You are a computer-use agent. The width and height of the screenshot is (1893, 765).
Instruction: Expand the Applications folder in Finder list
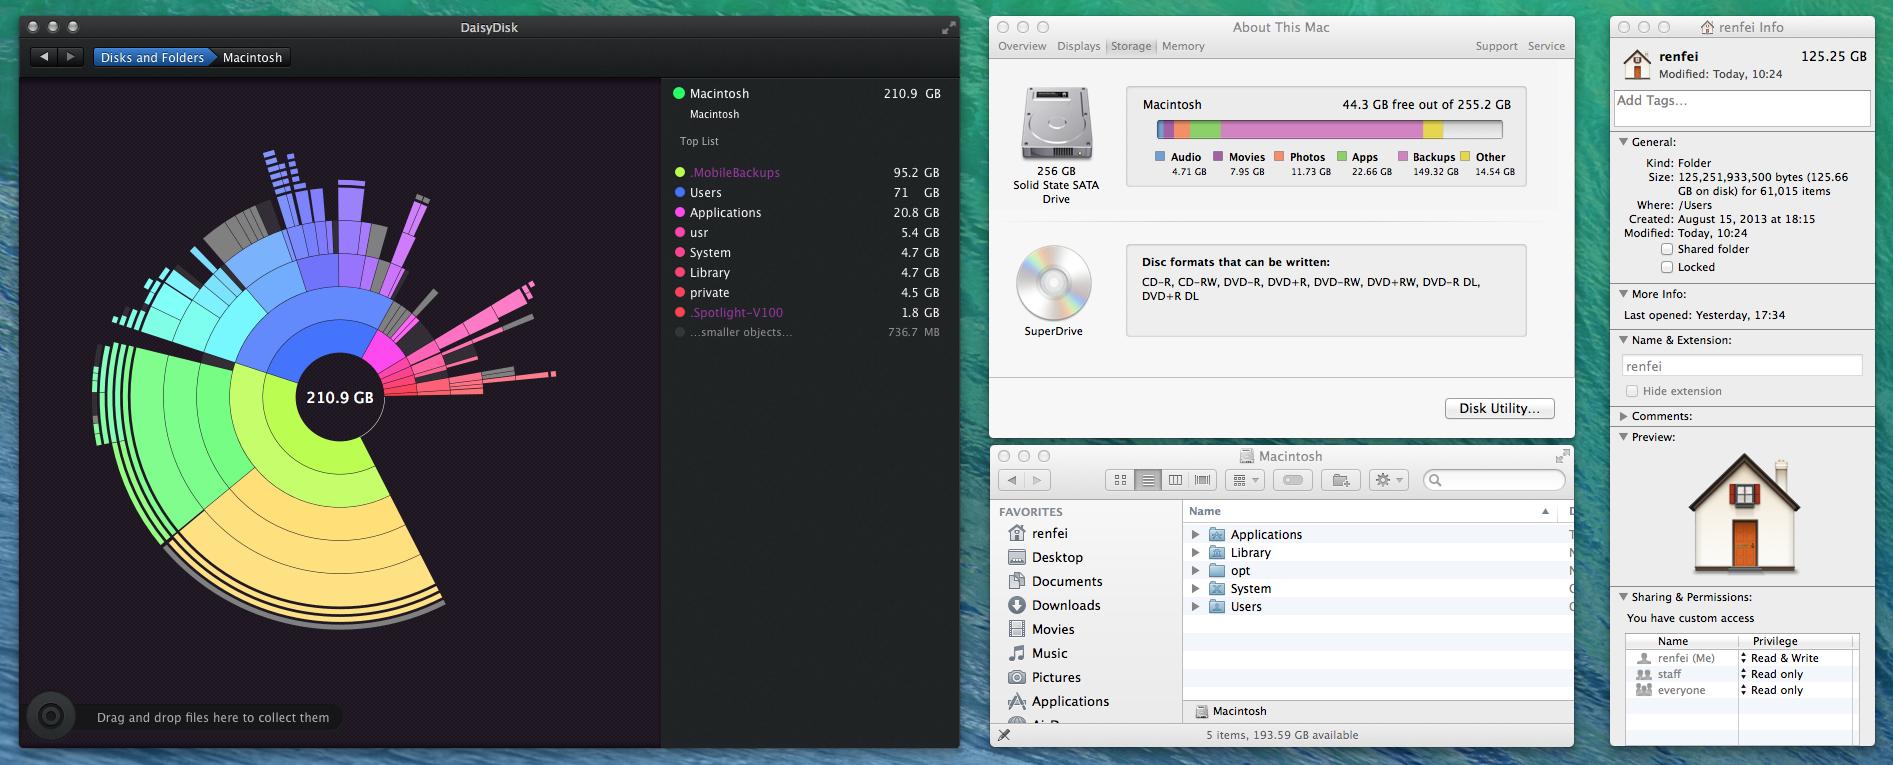tap(1195, 534)
